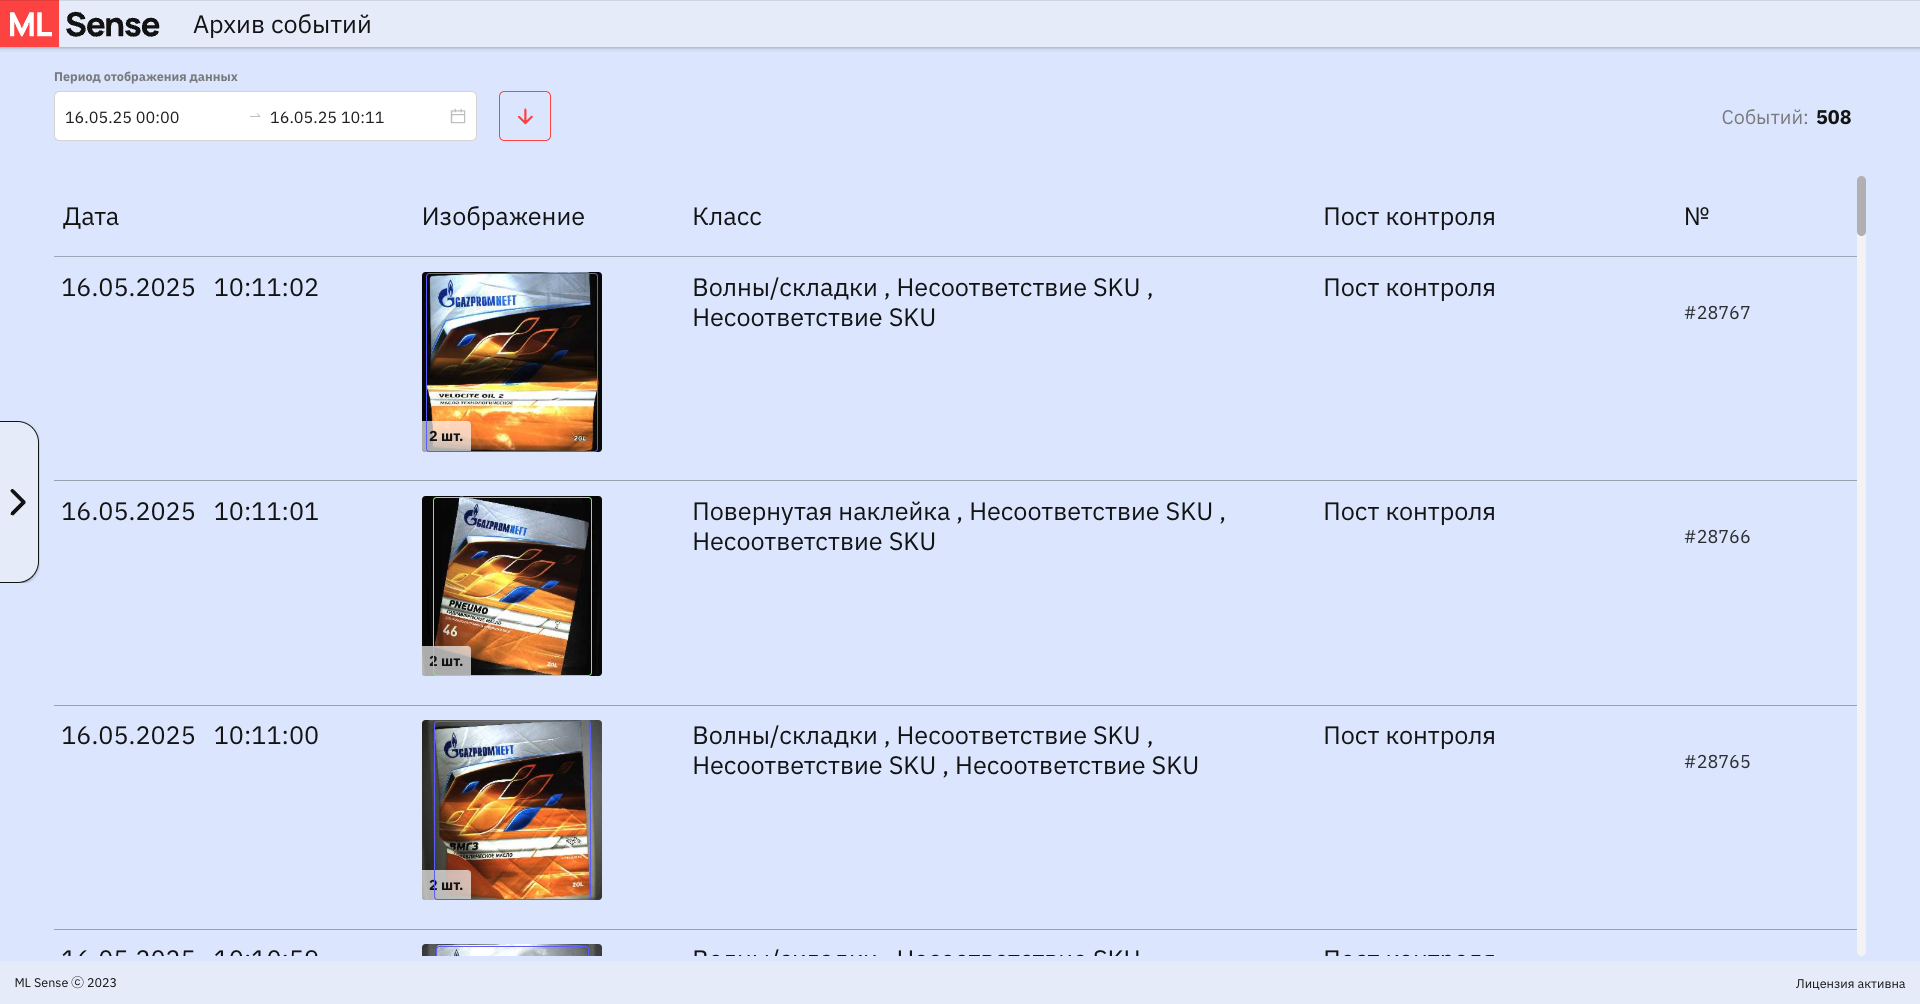
Task: Click date 16.05.2025 10:11:00
Action: [190, 736]
